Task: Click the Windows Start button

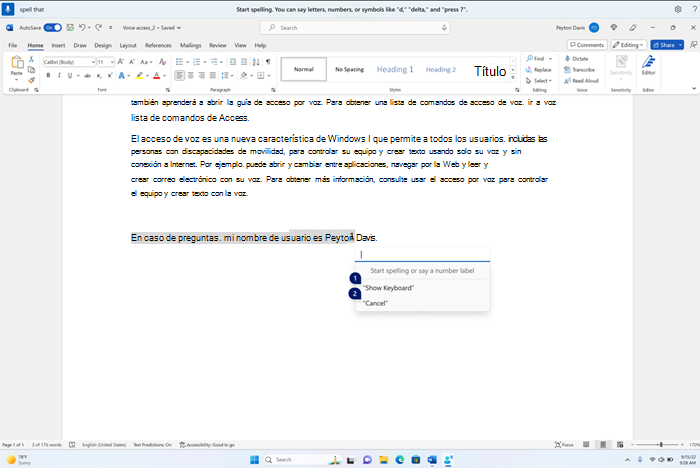Action: tap(254, 460)
